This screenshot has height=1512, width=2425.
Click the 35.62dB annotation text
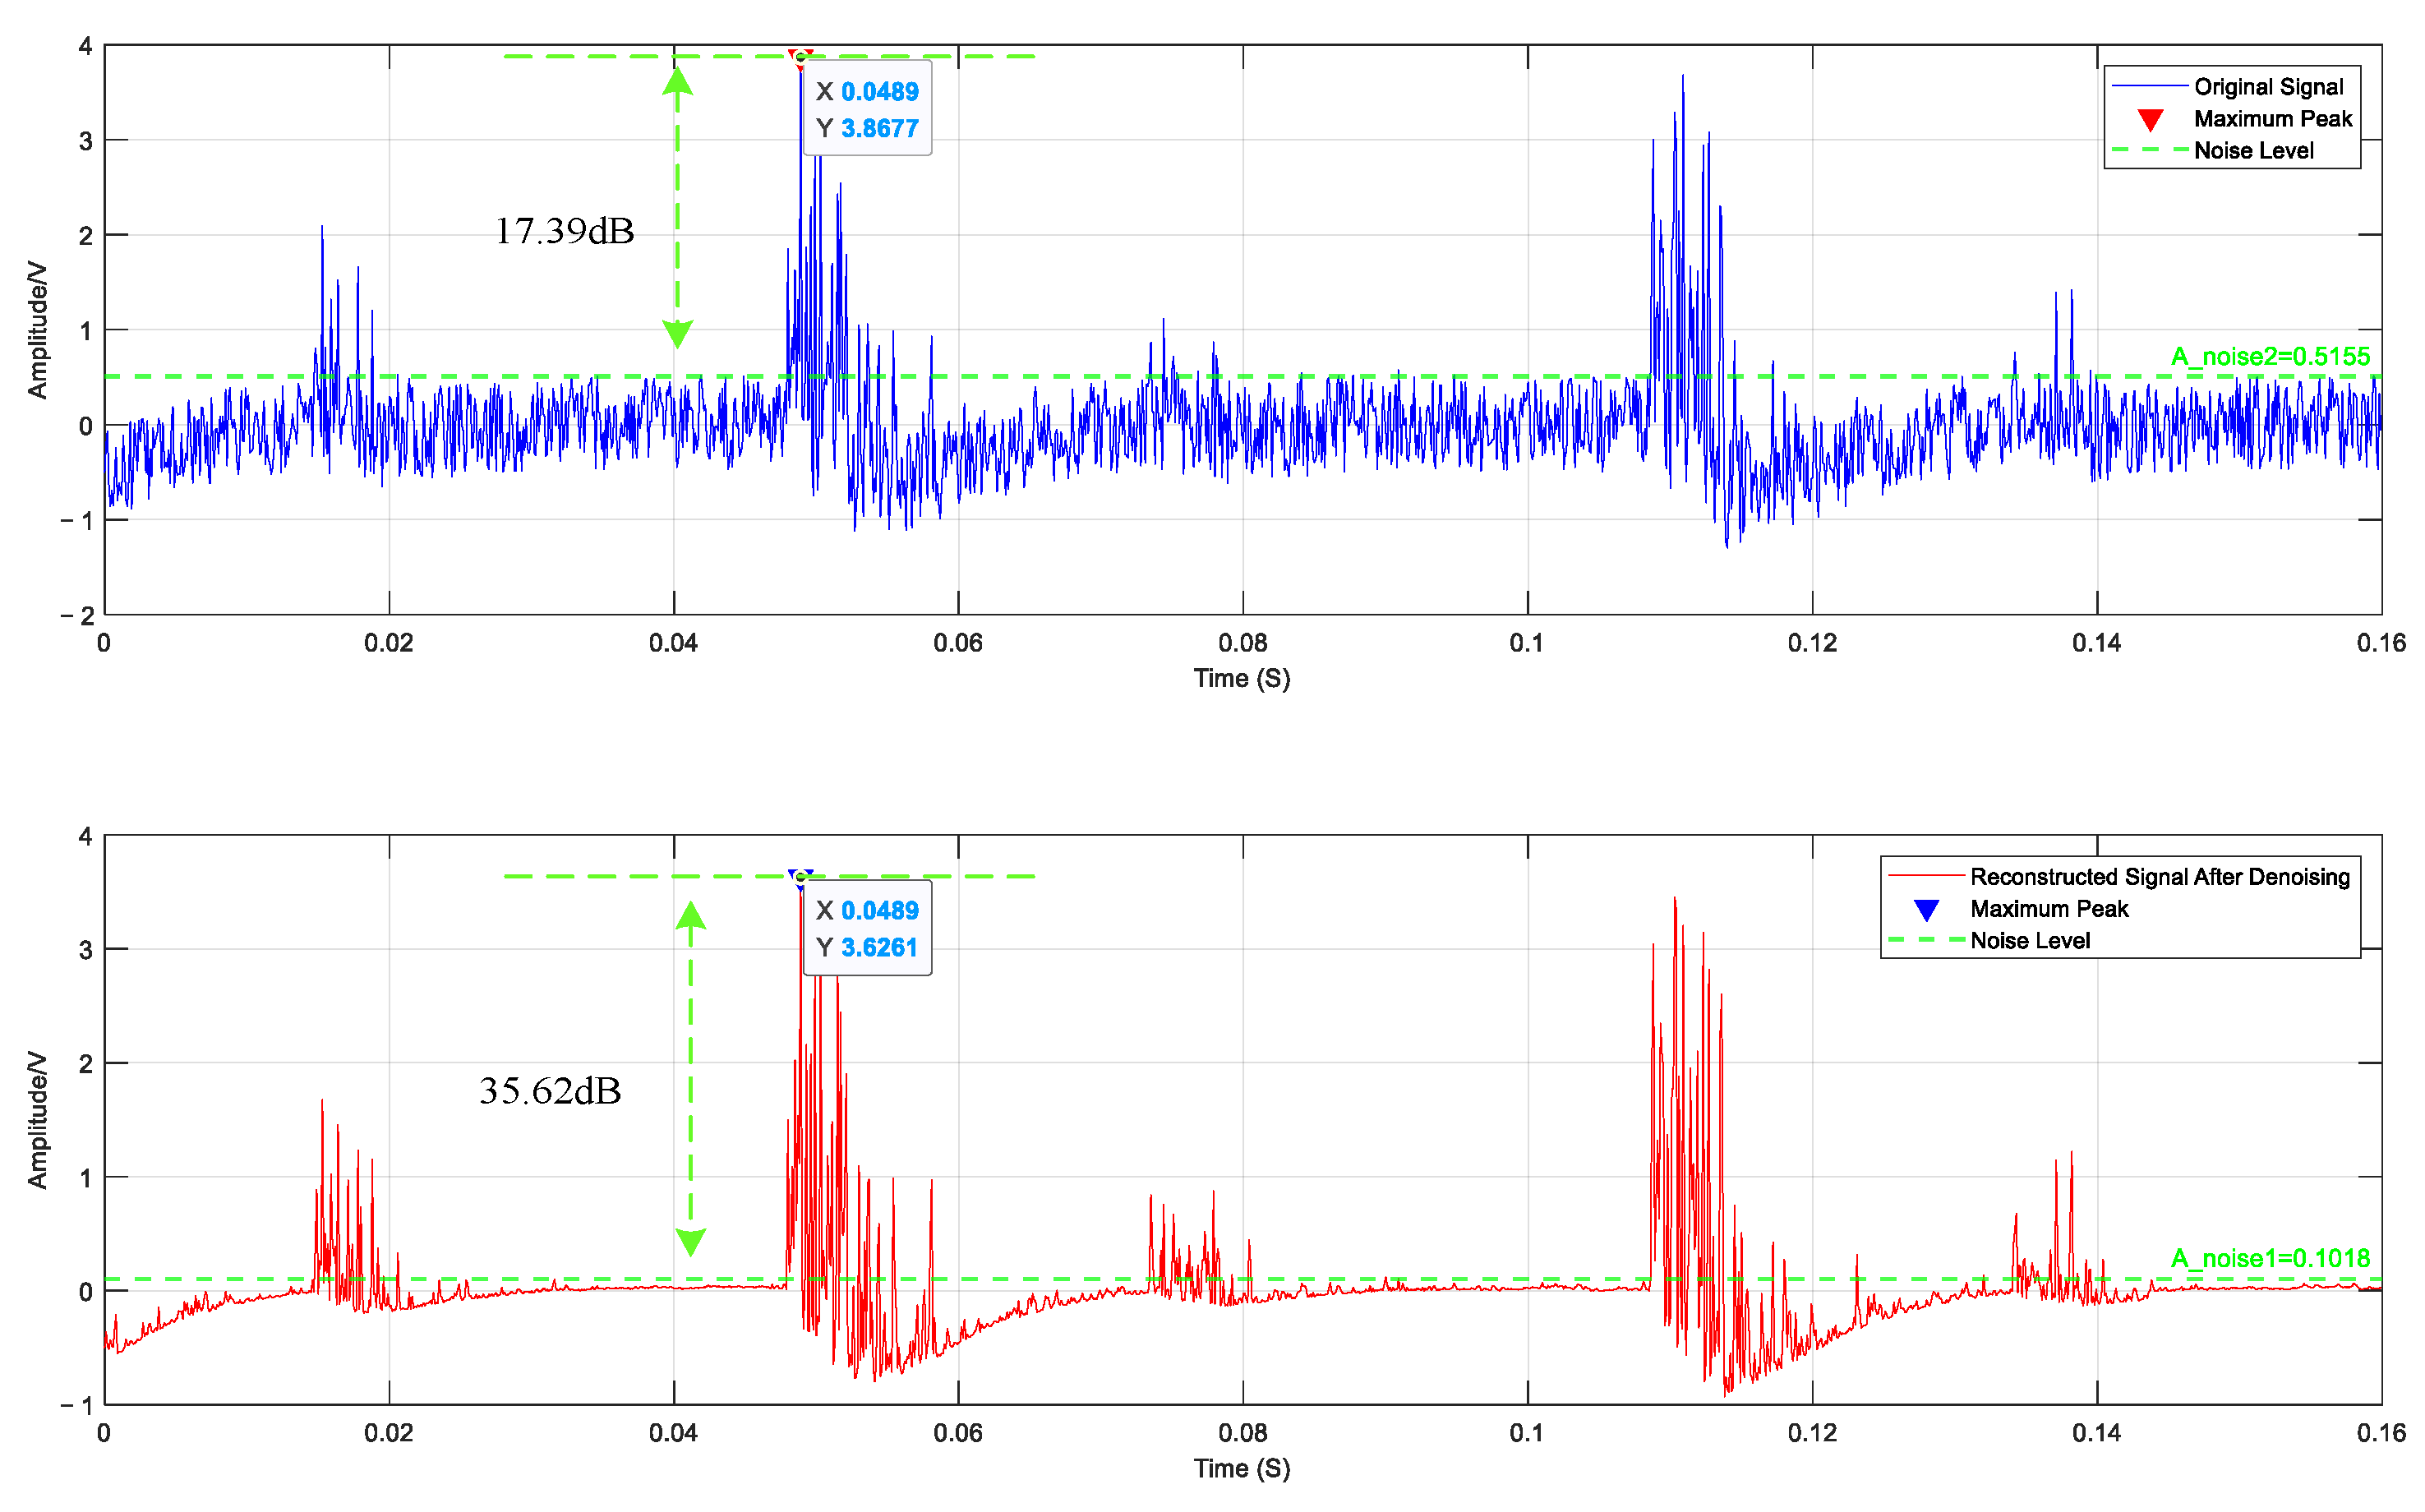[x=550, y=1091]
